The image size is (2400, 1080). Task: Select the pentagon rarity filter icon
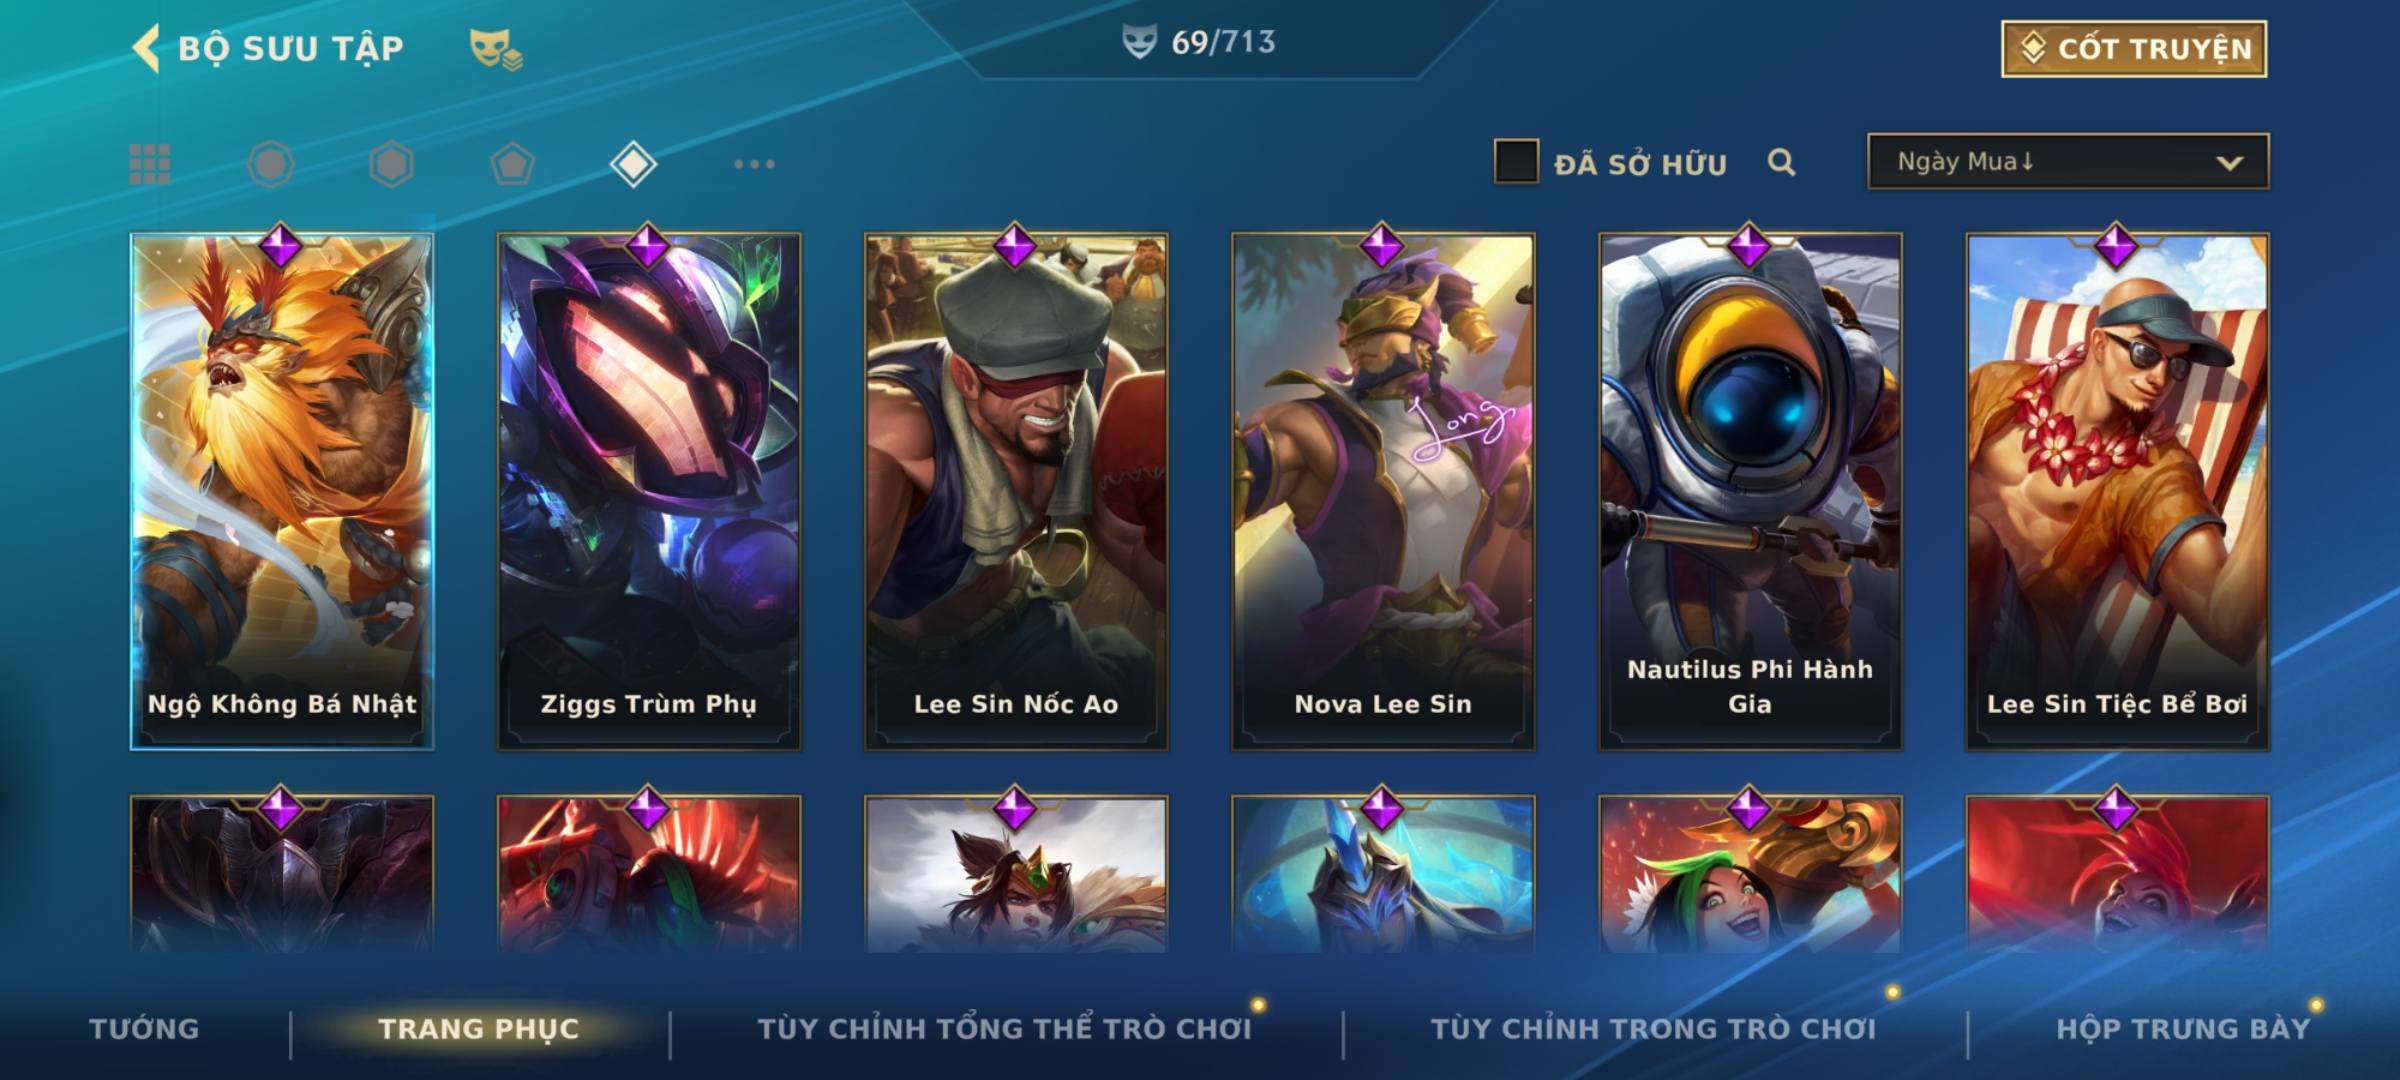pyautogui.click(x=512, y=164)
